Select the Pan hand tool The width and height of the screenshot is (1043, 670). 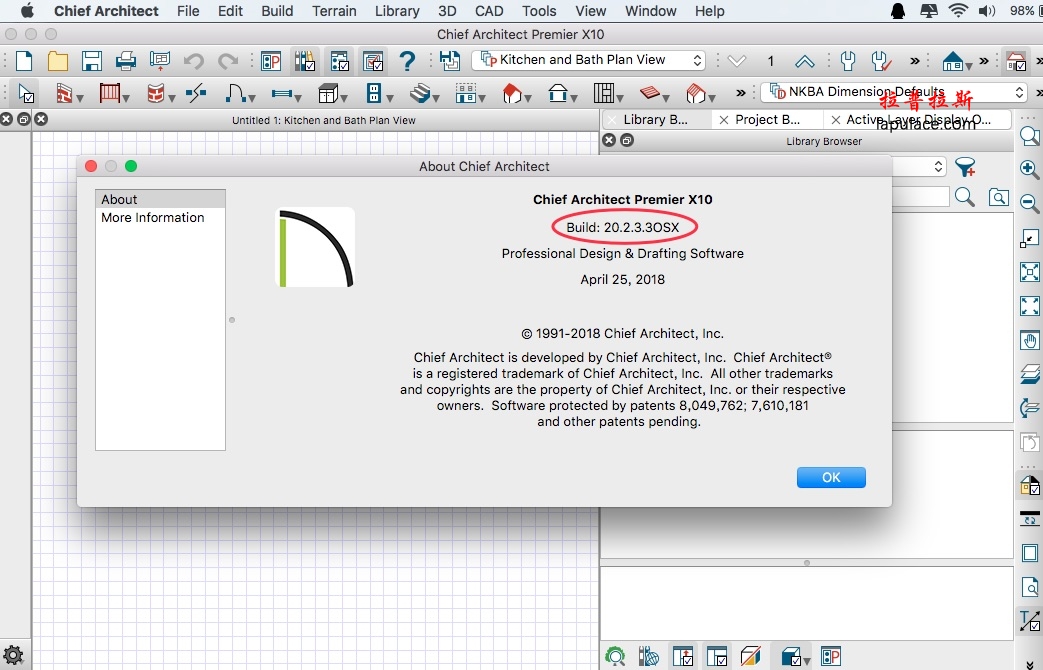click(x=1029, y=340)
